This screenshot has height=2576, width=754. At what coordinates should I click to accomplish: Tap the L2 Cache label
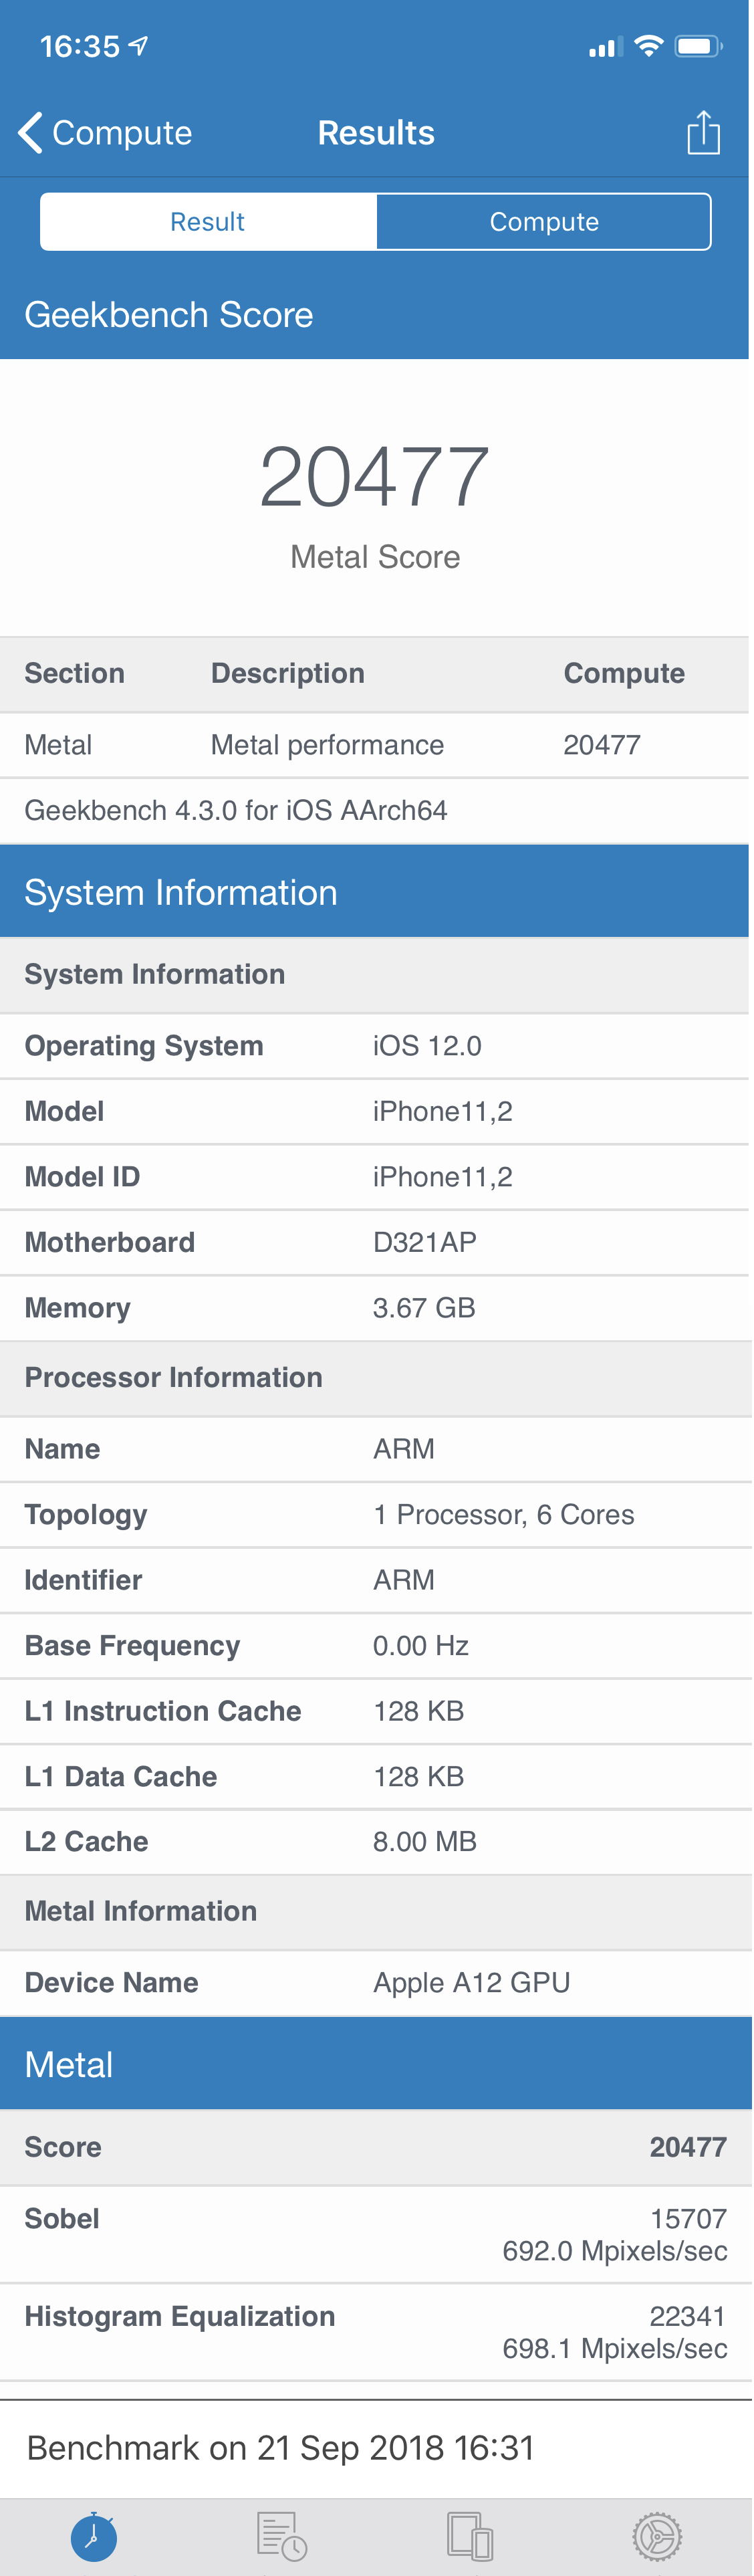coord(86,1842)
